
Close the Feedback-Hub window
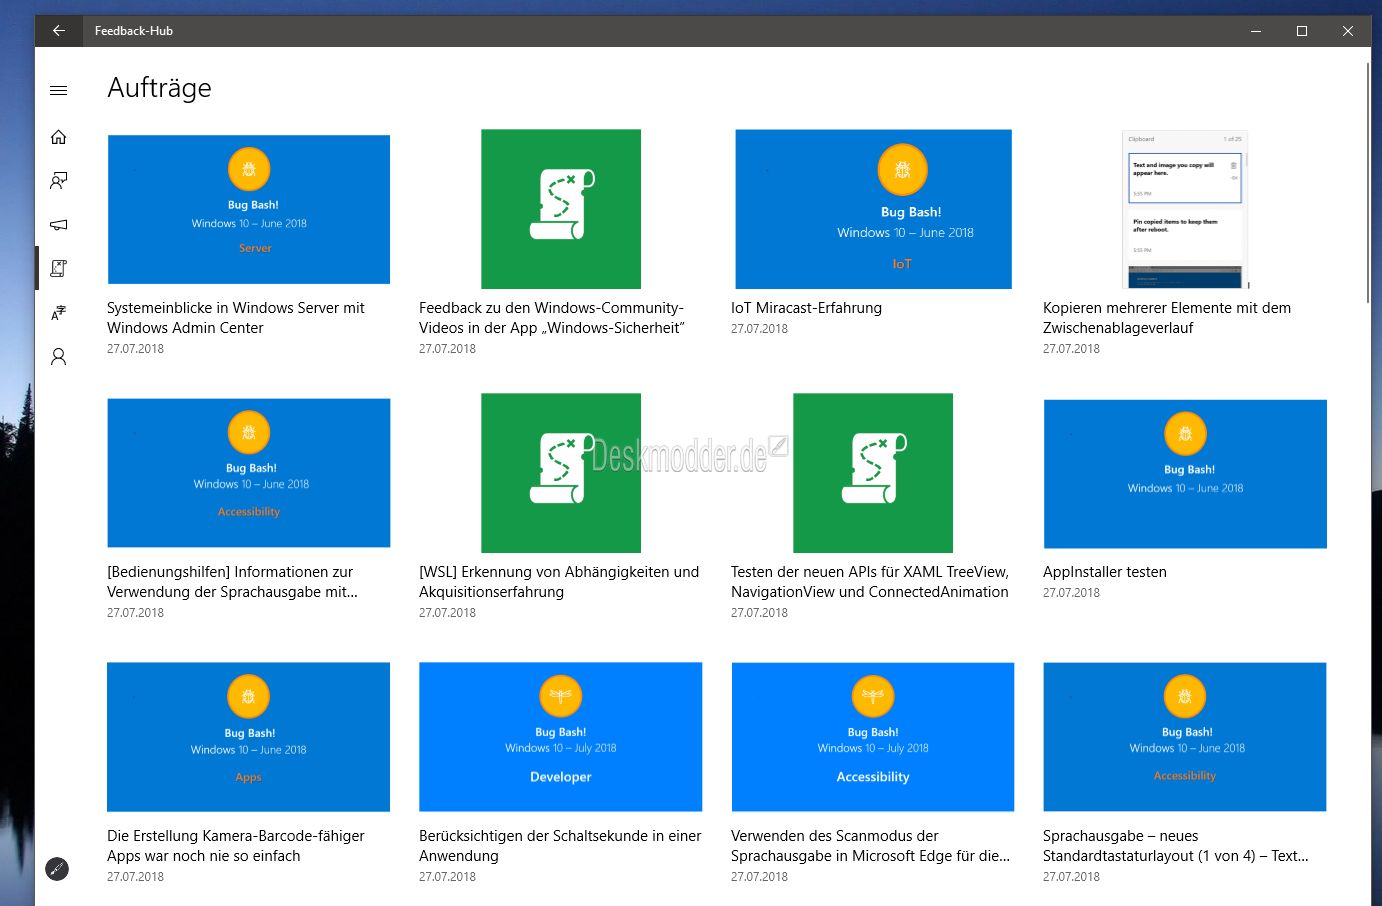click(x=1348, y=31)
